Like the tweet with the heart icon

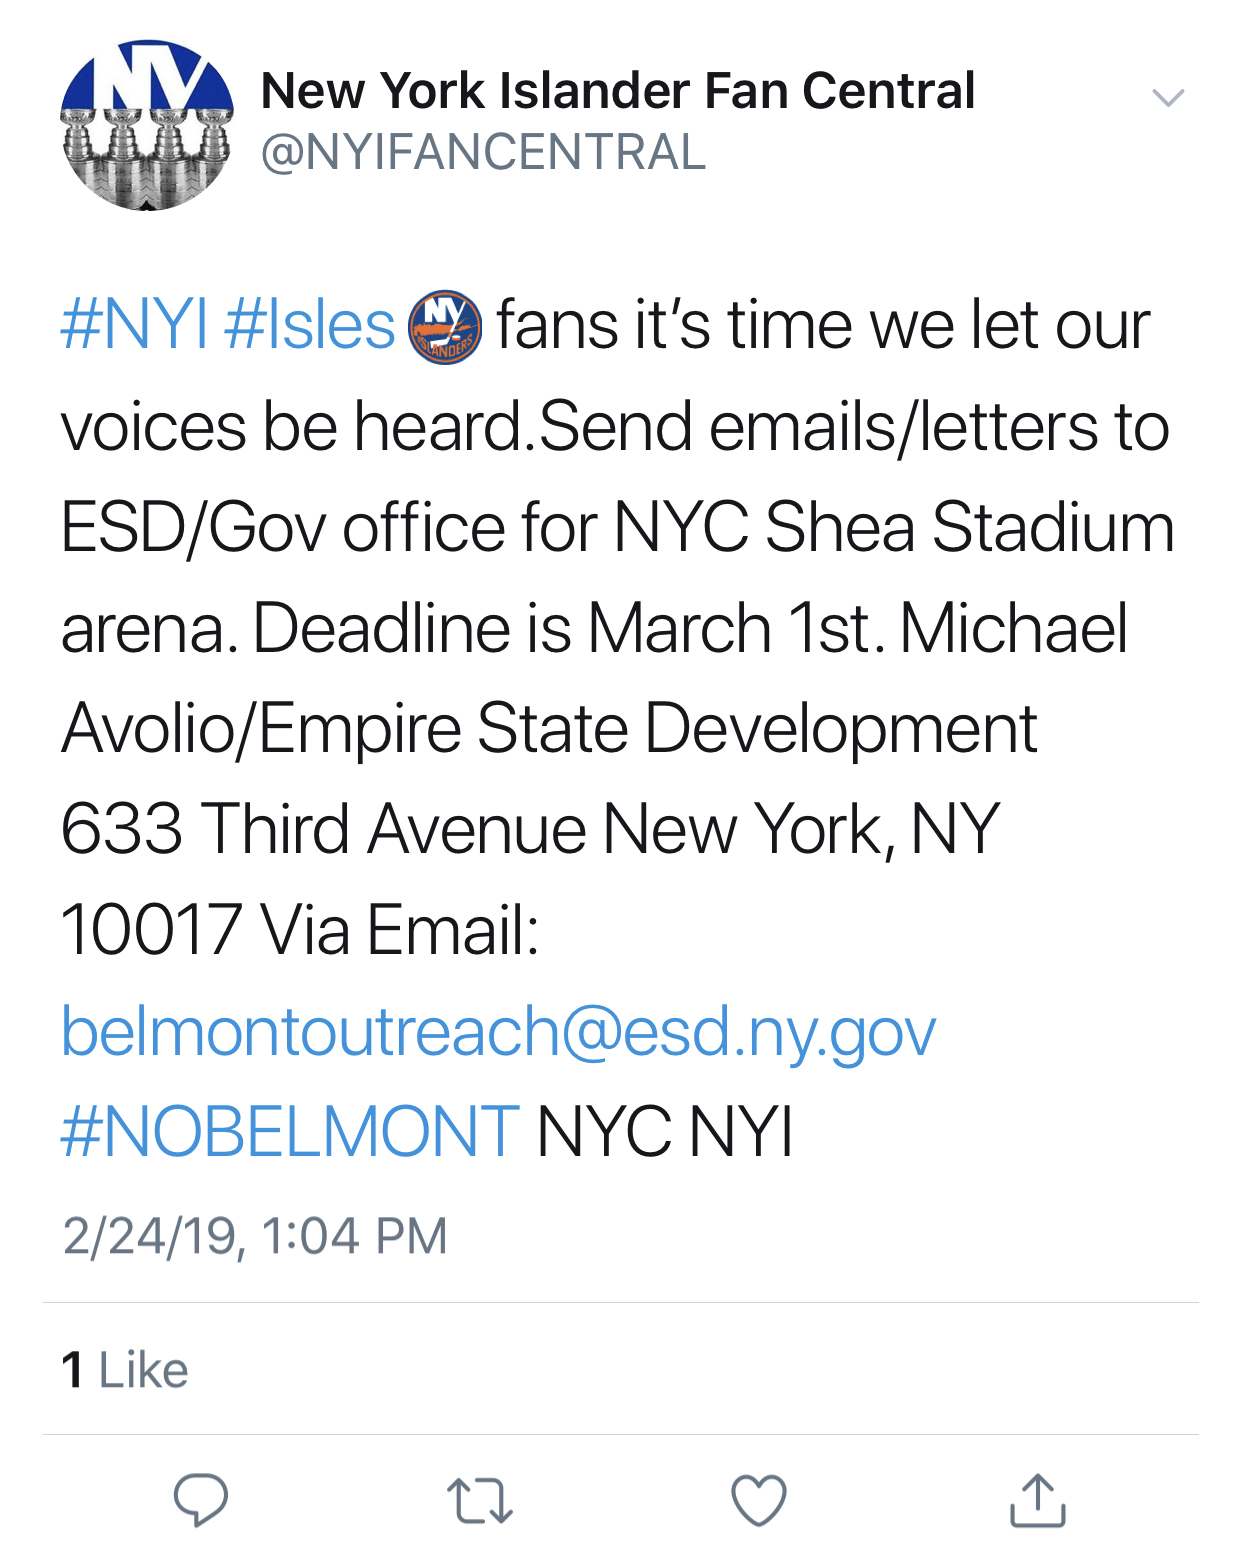[x=759, y=1500]
